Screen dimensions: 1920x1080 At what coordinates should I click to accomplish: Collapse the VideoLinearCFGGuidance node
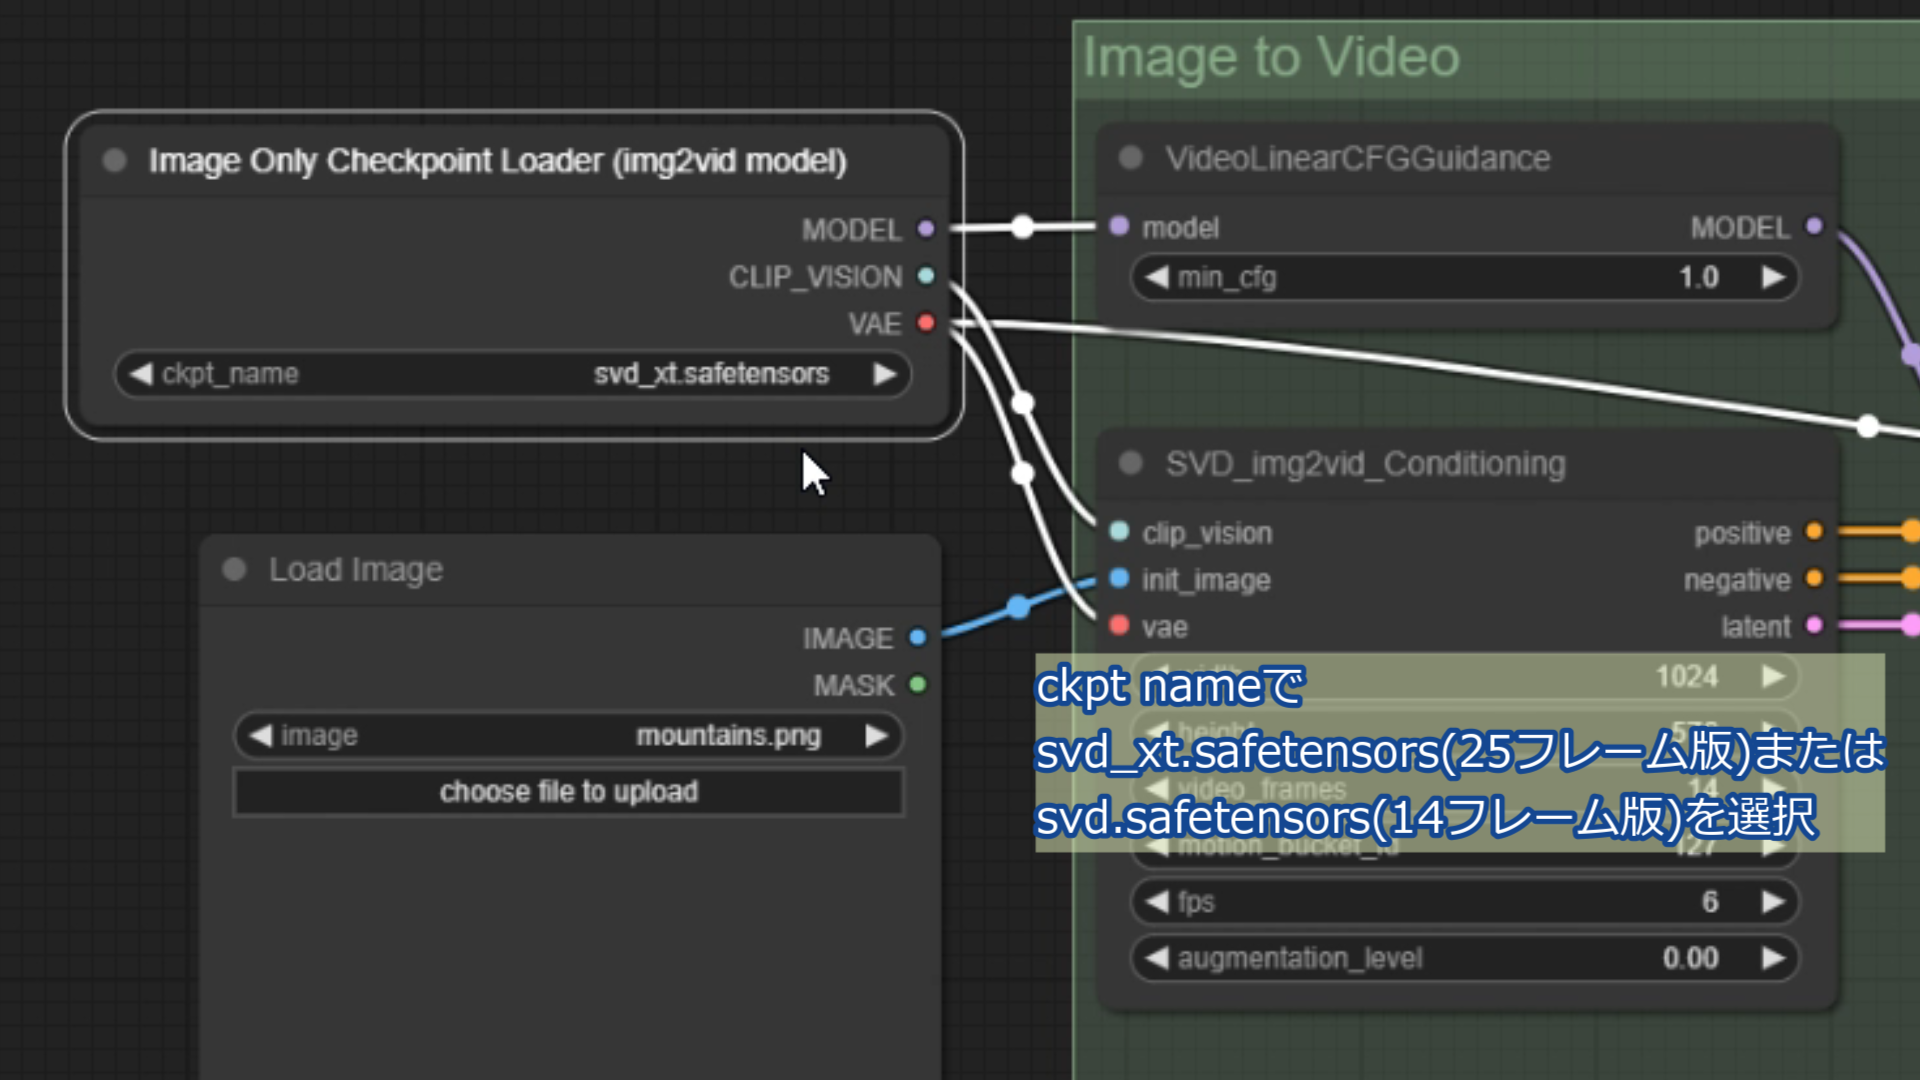click(1131, 157)
